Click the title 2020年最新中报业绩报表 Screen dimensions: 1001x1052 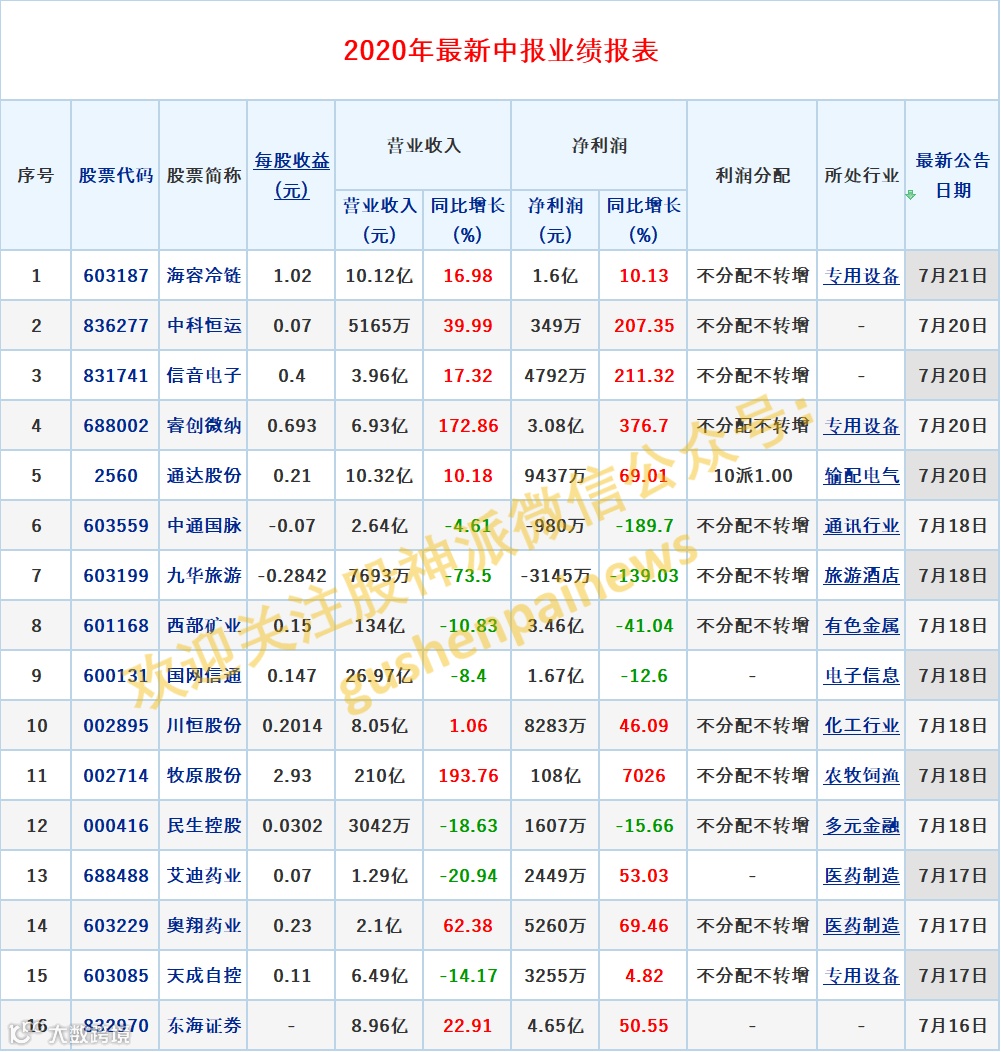coord(500,51)
